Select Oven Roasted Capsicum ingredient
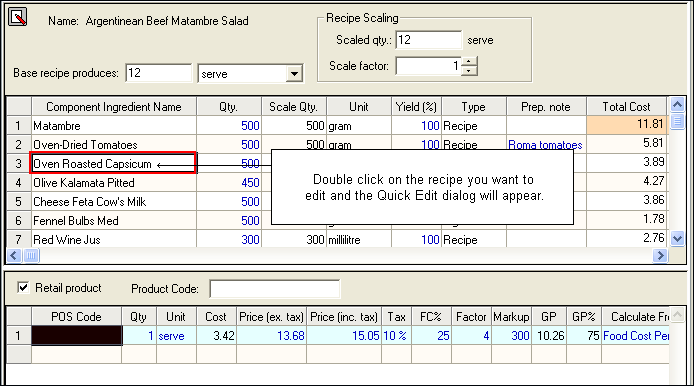The image size is (694, 386). coord(114,163)
